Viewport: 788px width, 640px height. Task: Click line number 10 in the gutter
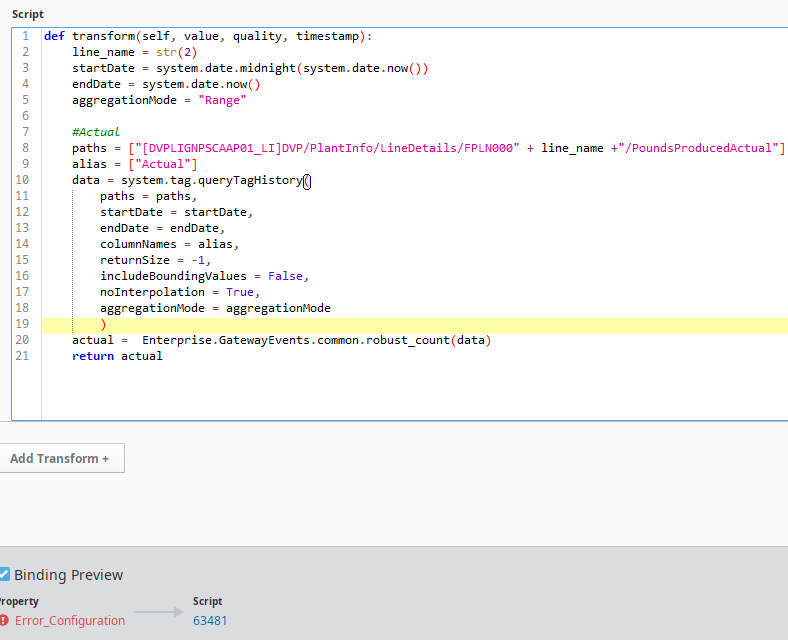(22, 180)
